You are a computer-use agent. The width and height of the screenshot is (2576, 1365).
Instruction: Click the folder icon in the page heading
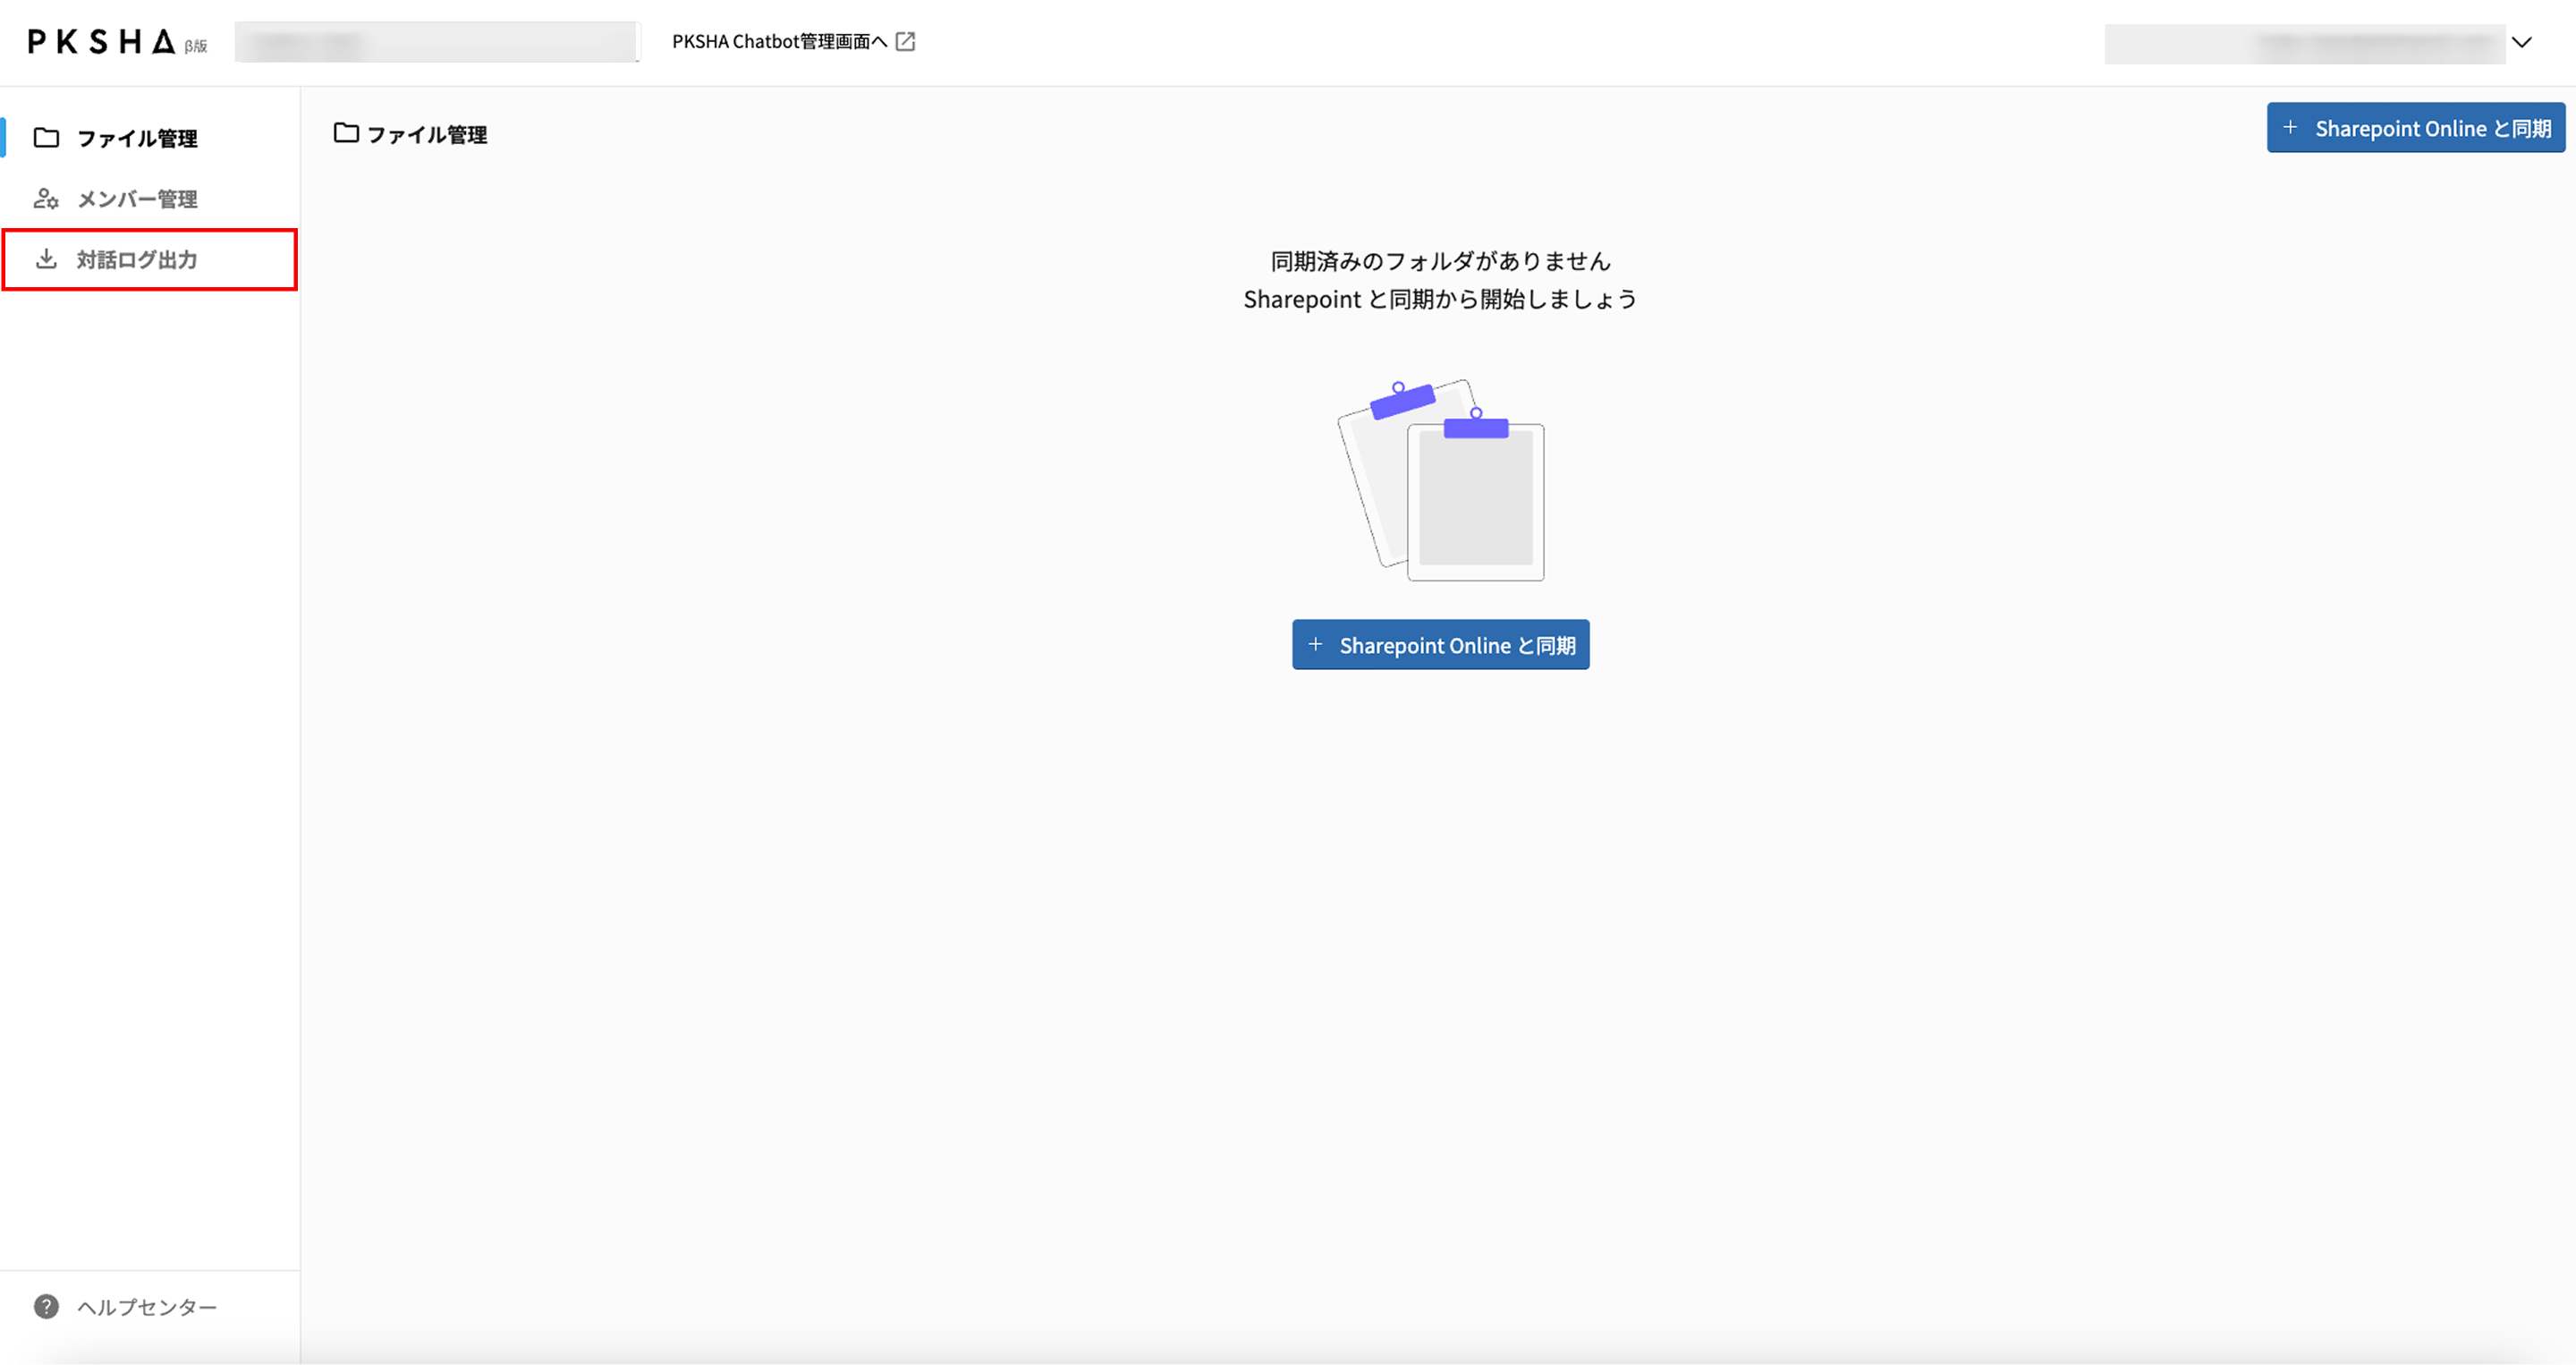click(x=346, y=133)
